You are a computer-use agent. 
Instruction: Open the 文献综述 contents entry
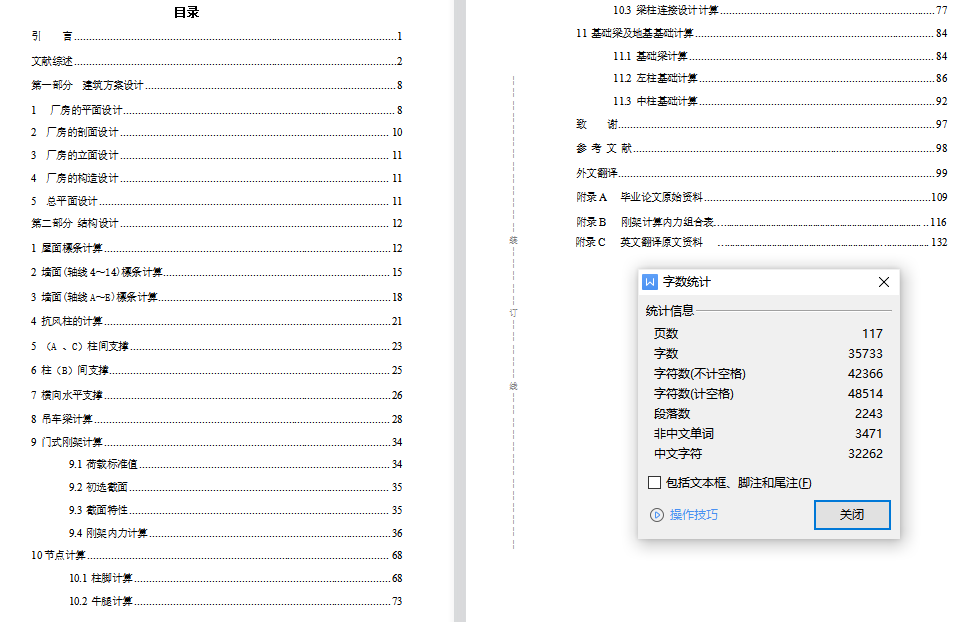(52, 61)
